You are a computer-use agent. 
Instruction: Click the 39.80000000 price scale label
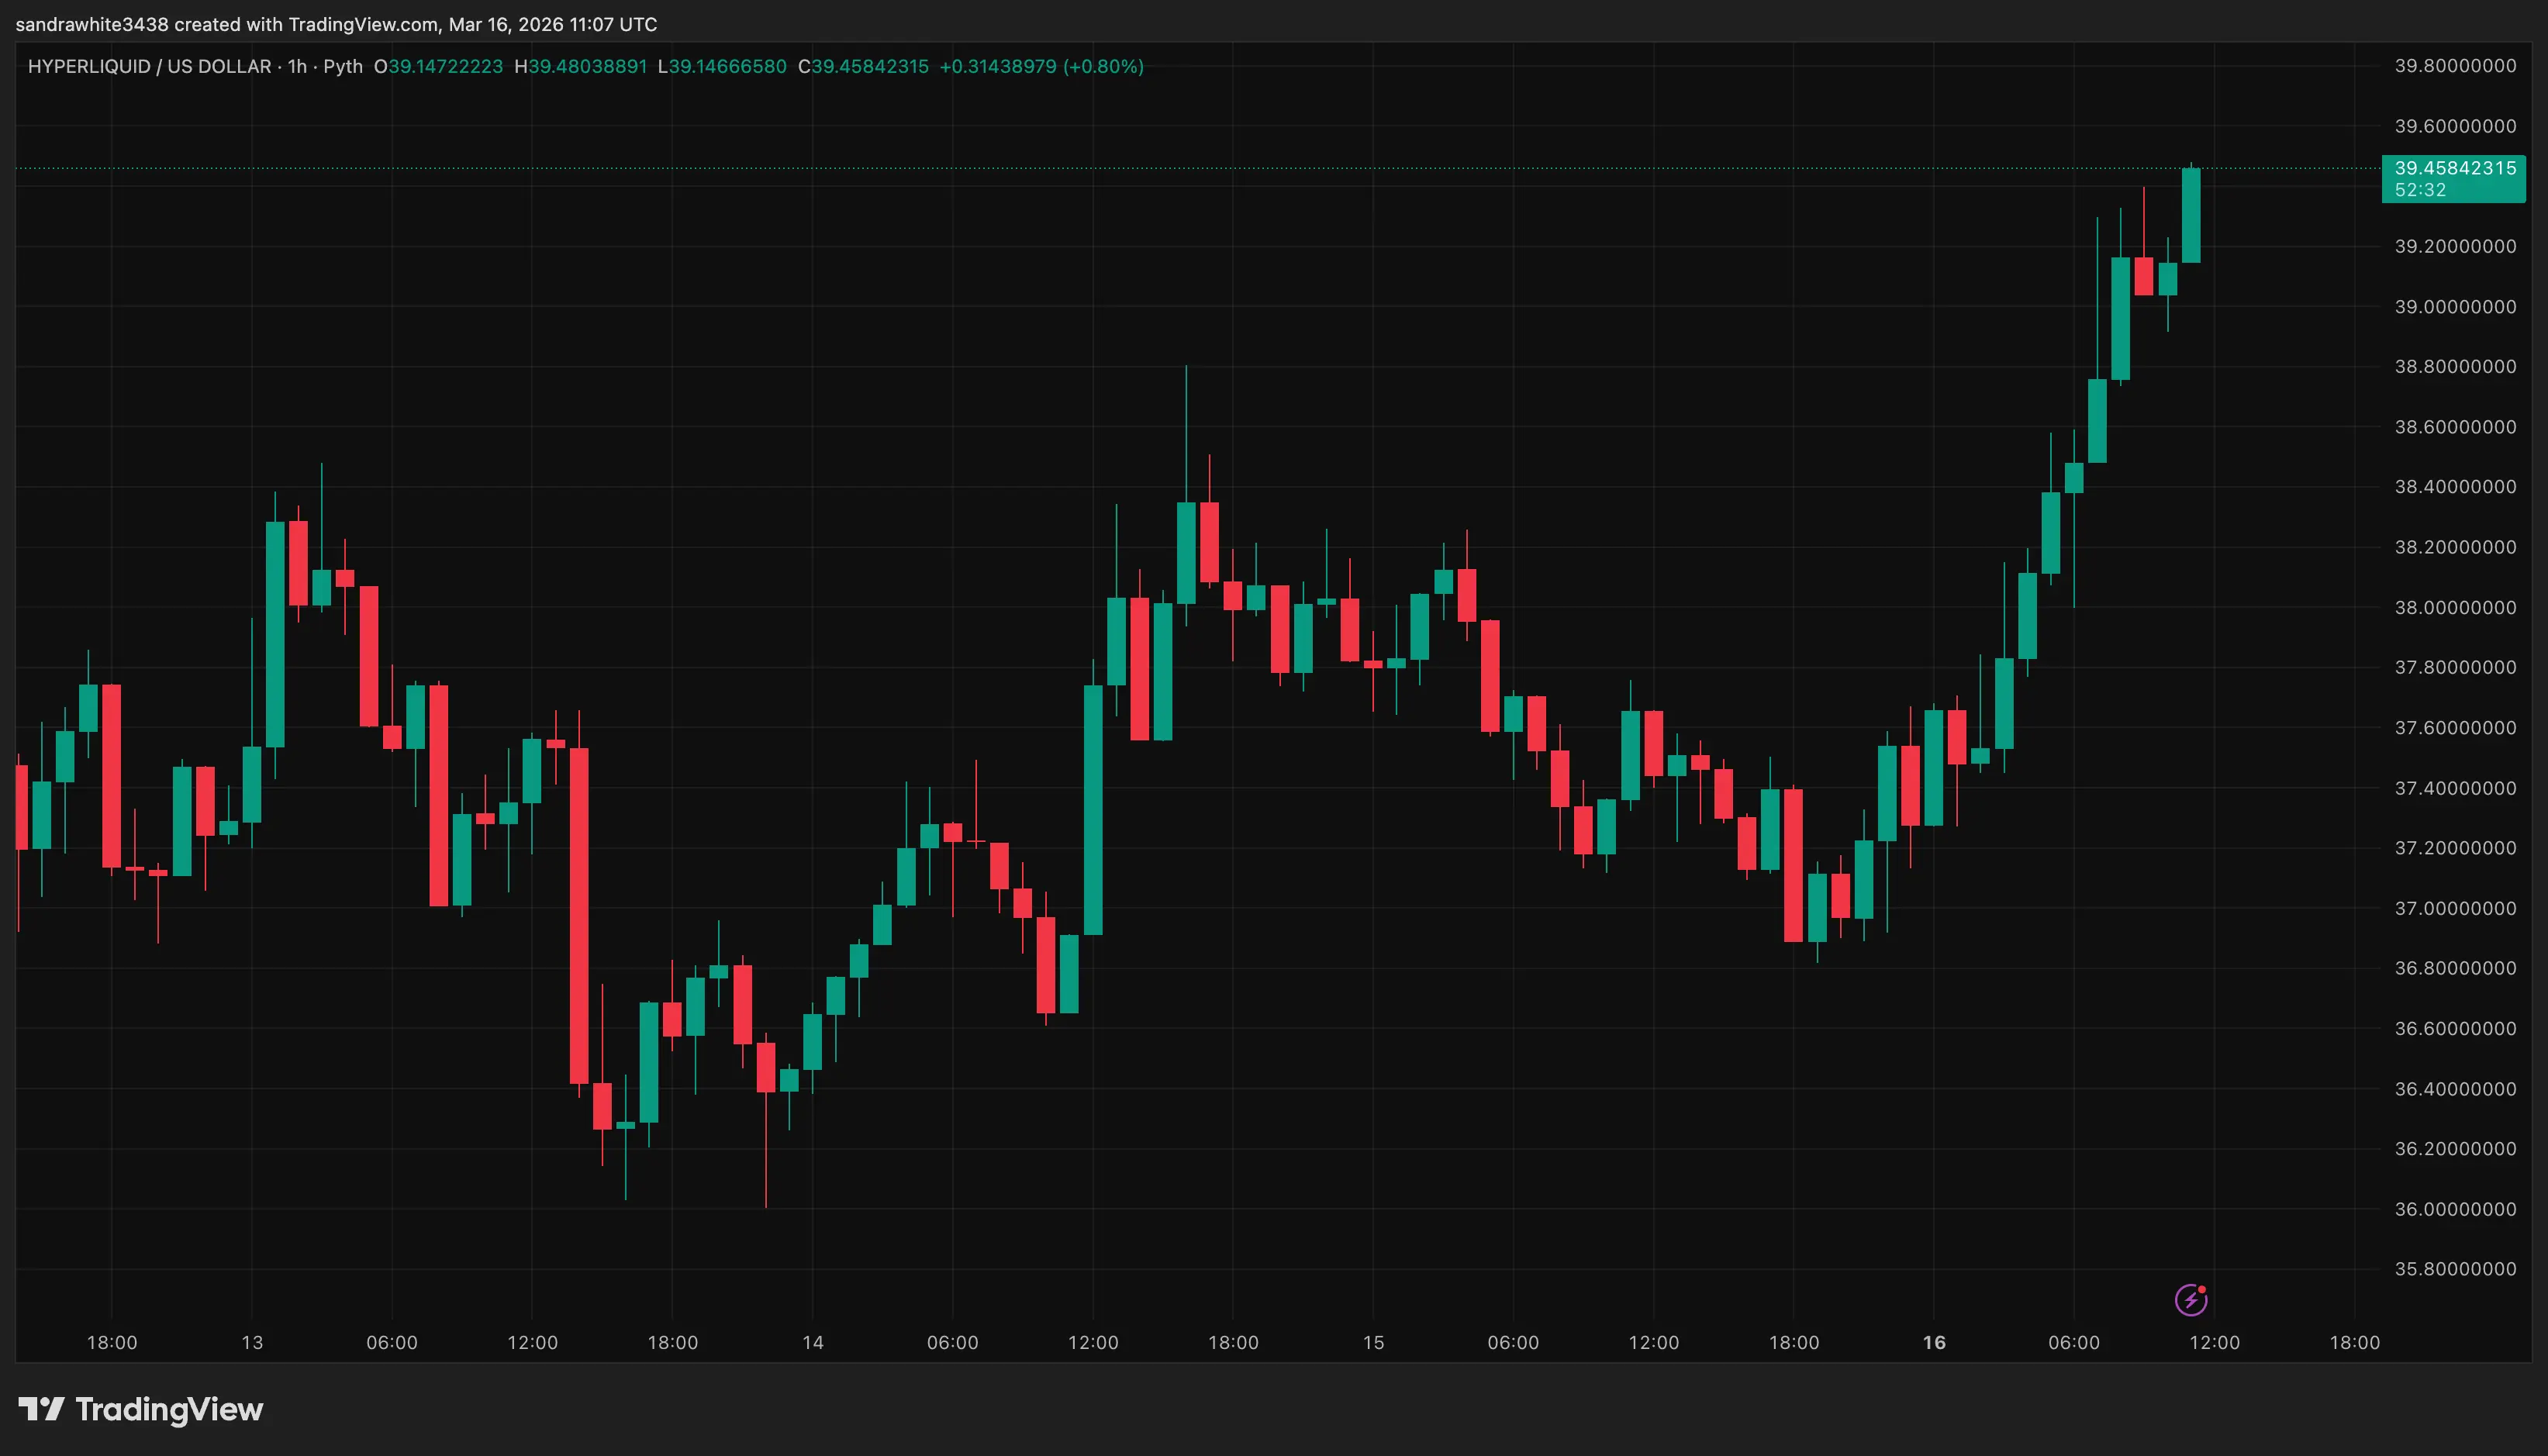click(2455, 66)
